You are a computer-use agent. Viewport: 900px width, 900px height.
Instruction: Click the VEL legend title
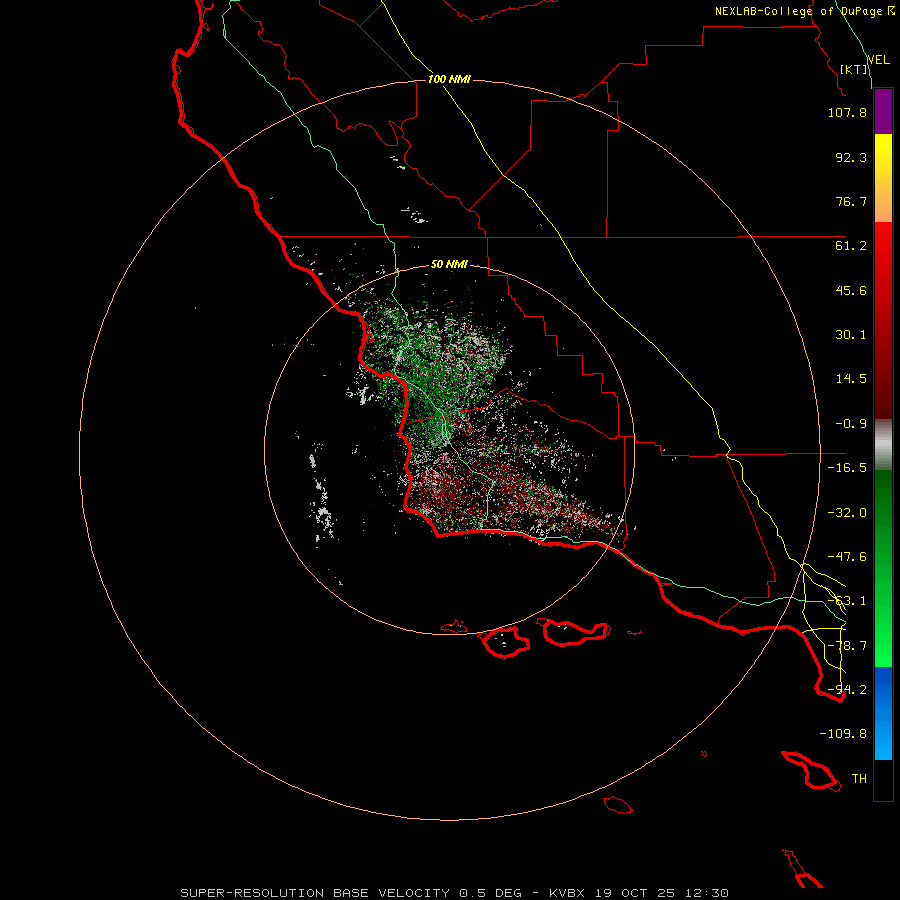tap(878, 60)
